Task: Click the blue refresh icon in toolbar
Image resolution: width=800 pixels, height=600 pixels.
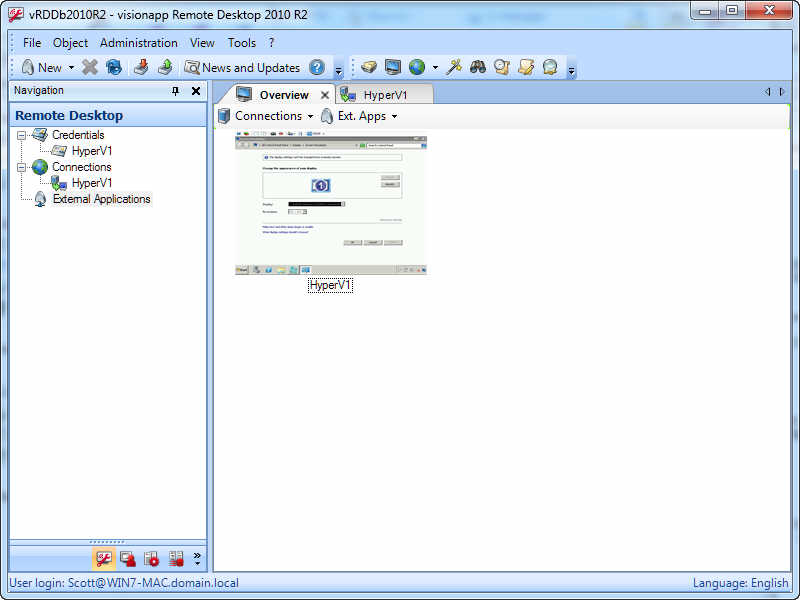Action: click(x=114, y=67)
